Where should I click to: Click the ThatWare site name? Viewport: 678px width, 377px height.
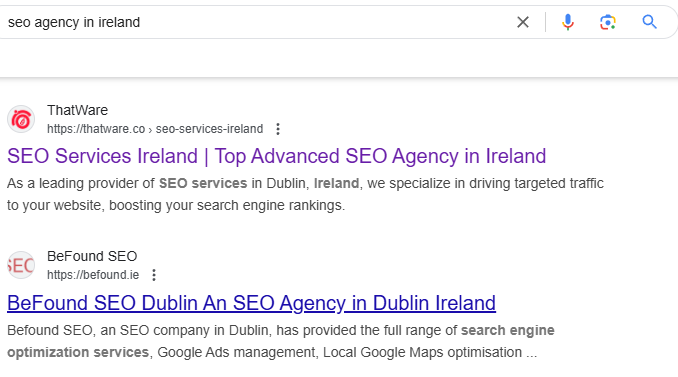click(77, 110)
